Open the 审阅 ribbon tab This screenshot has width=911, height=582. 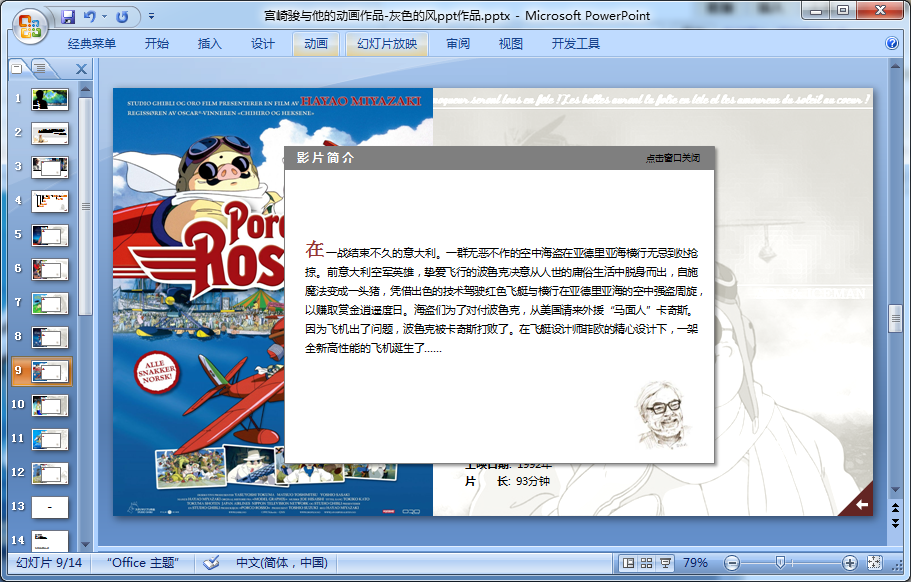pyautogui.click(x=458, y=44)
